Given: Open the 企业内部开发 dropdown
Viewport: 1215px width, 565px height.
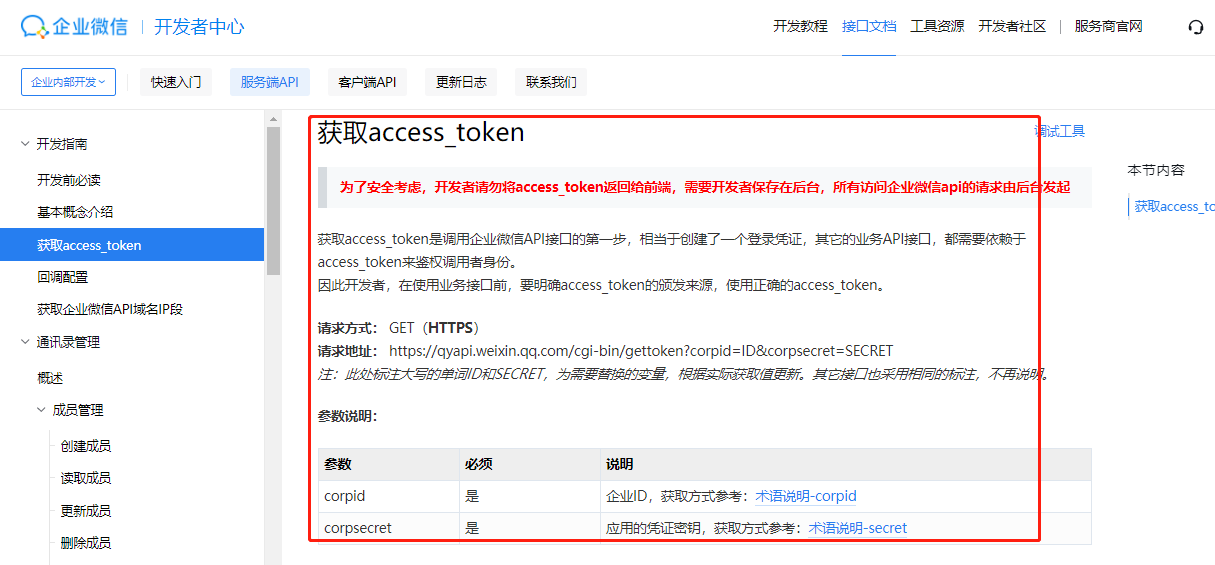Looking at the screenshot, I should coord(68,82).
